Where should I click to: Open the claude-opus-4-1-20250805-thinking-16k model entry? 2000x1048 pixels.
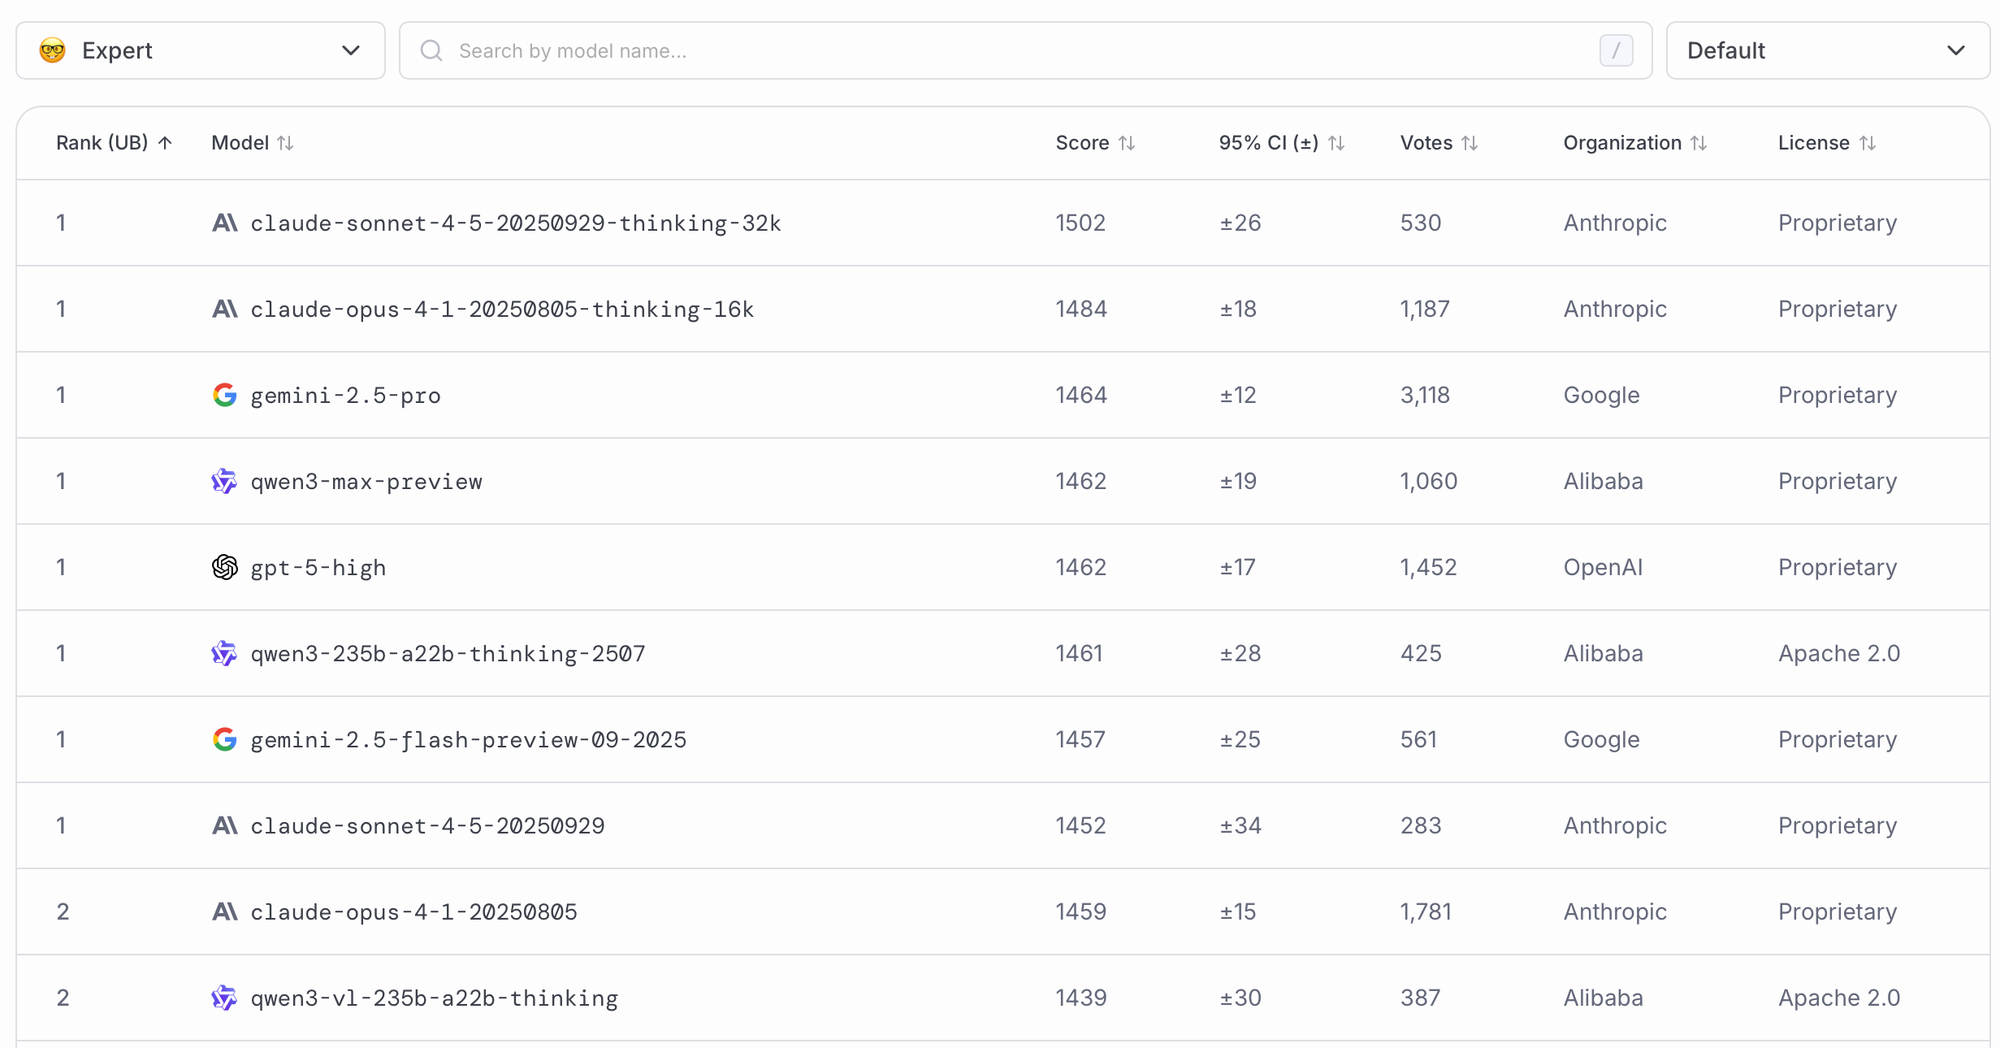pyautogui.click(x=502, y=309)
